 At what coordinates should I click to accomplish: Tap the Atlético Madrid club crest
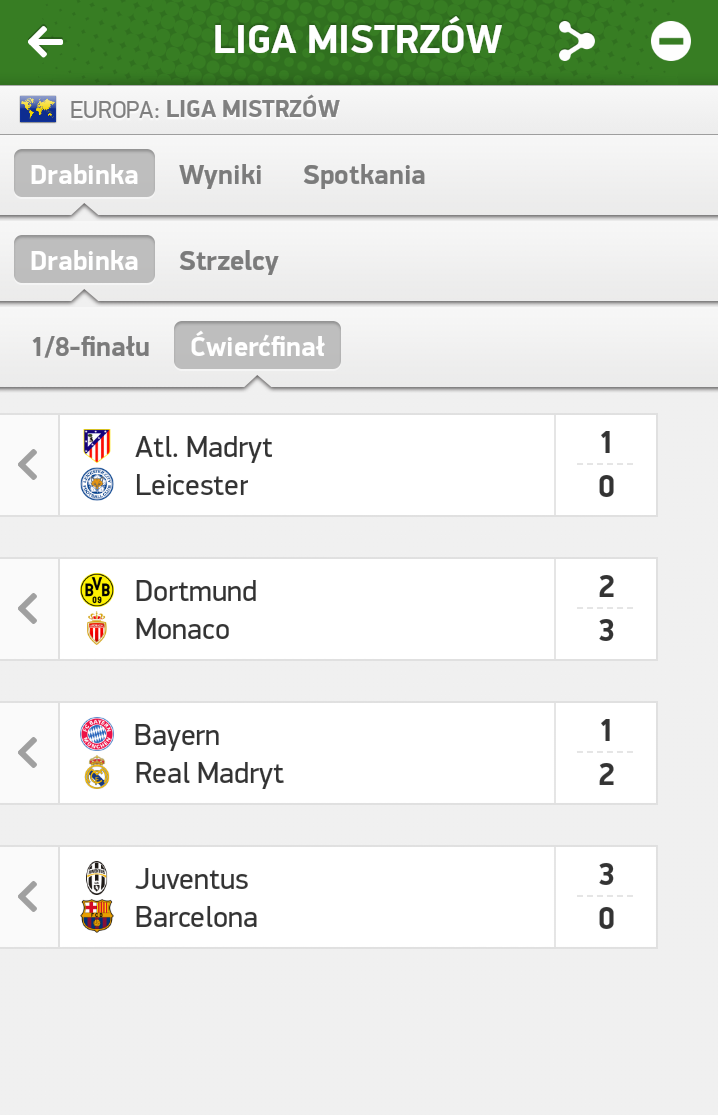click(97, 444)
